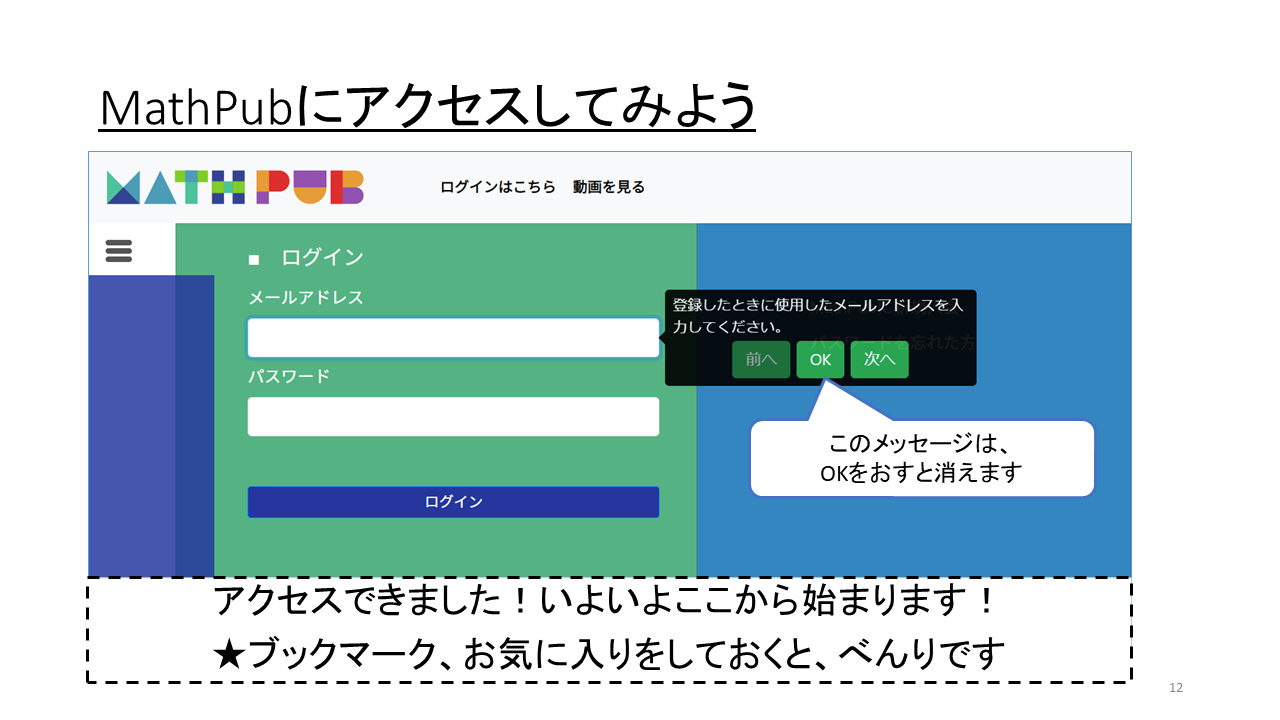Screen dimensions: 1280x720
Task: Open the 動画を見る link
Action: (x=609, y=187)
